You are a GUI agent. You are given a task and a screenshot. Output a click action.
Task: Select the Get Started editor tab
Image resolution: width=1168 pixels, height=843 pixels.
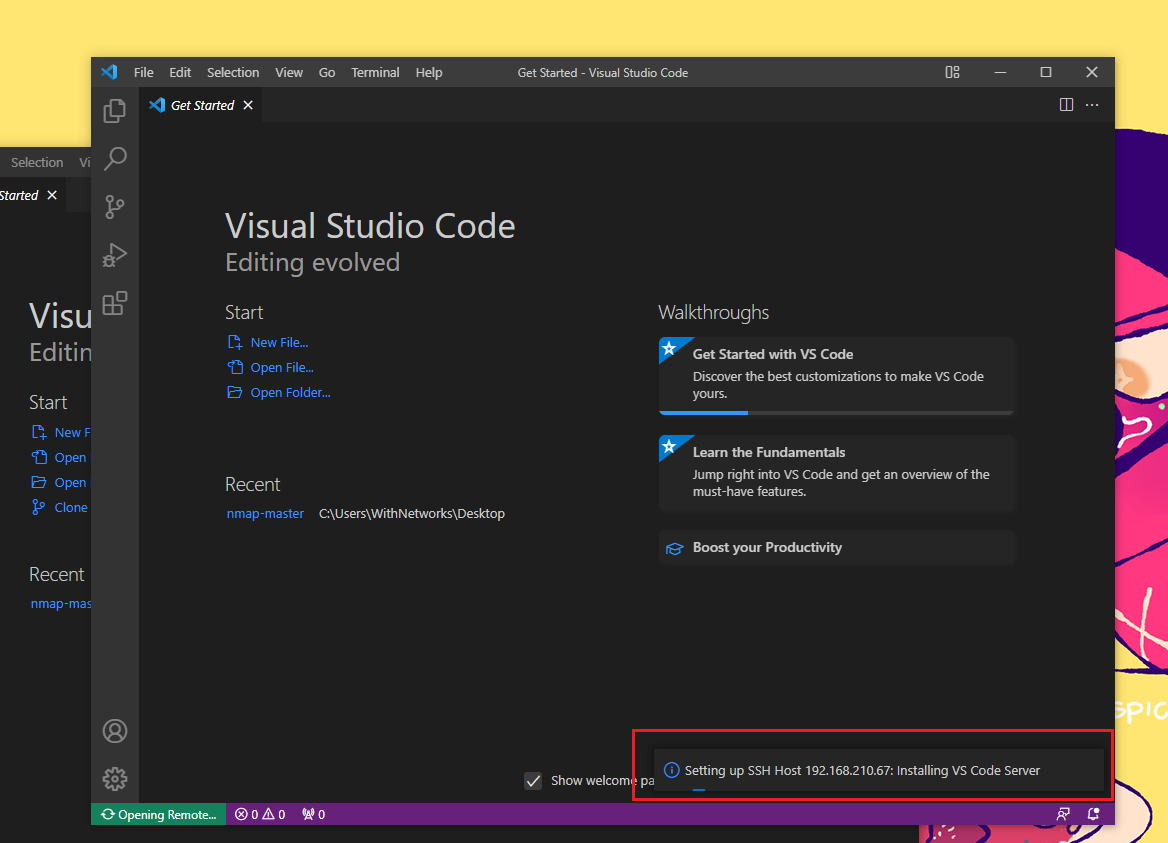click(201, 105)
